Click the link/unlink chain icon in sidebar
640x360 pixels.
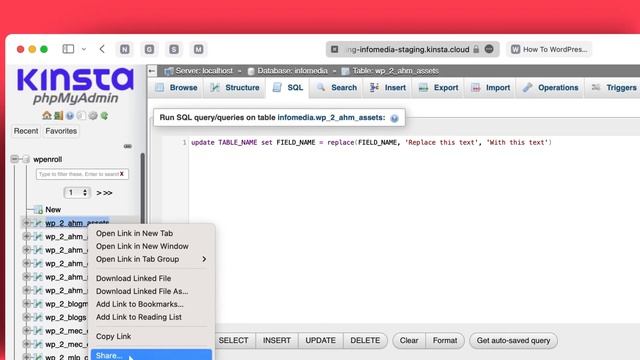tap(128, 146)
